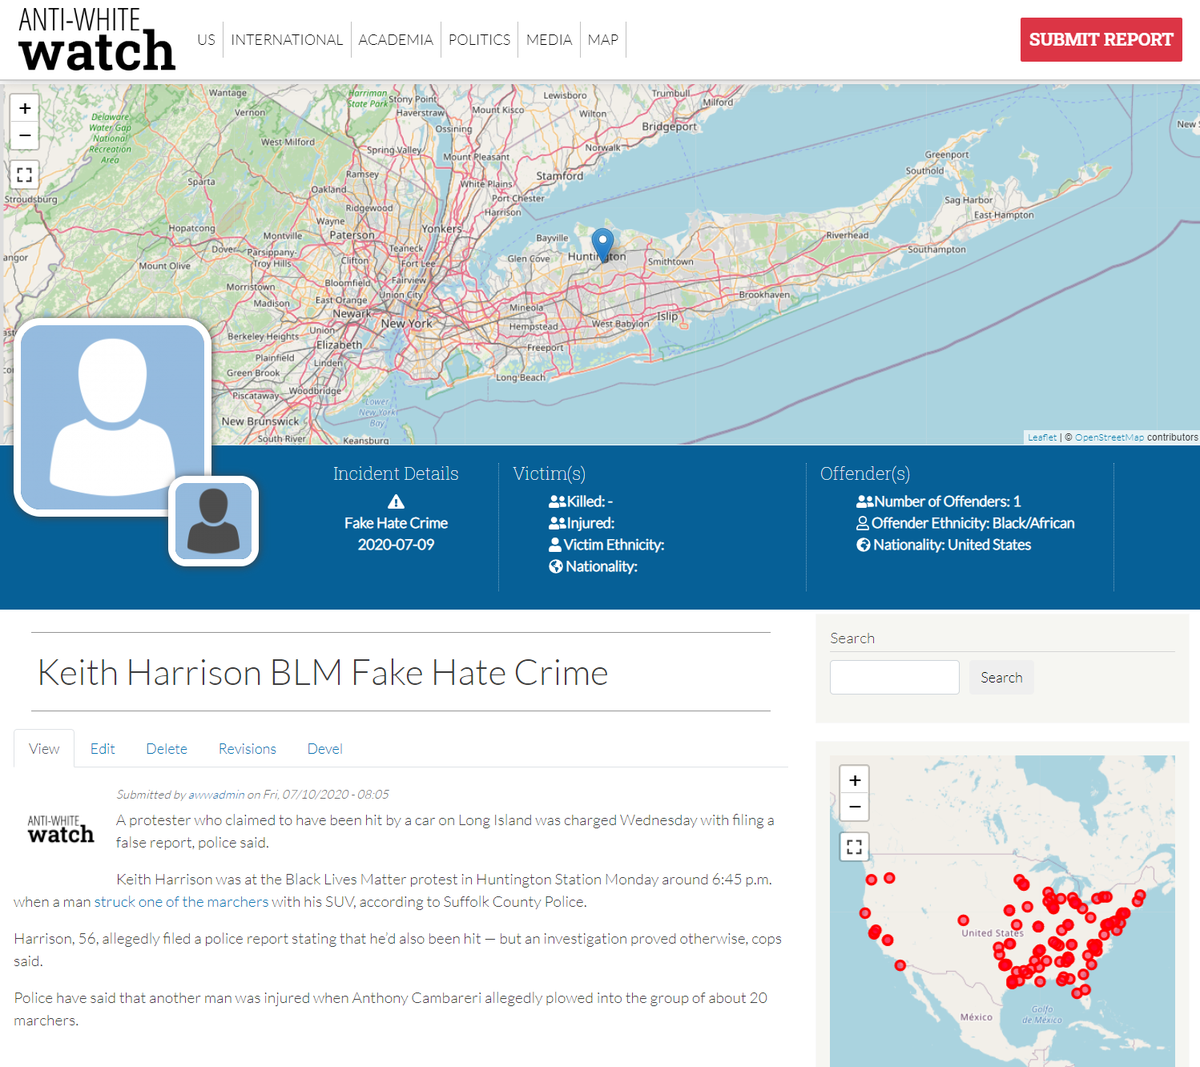This screenshot has width=1200, height=1067.
Task: Click the Offender Ethnicity: Black/African text
Action: 973,523
